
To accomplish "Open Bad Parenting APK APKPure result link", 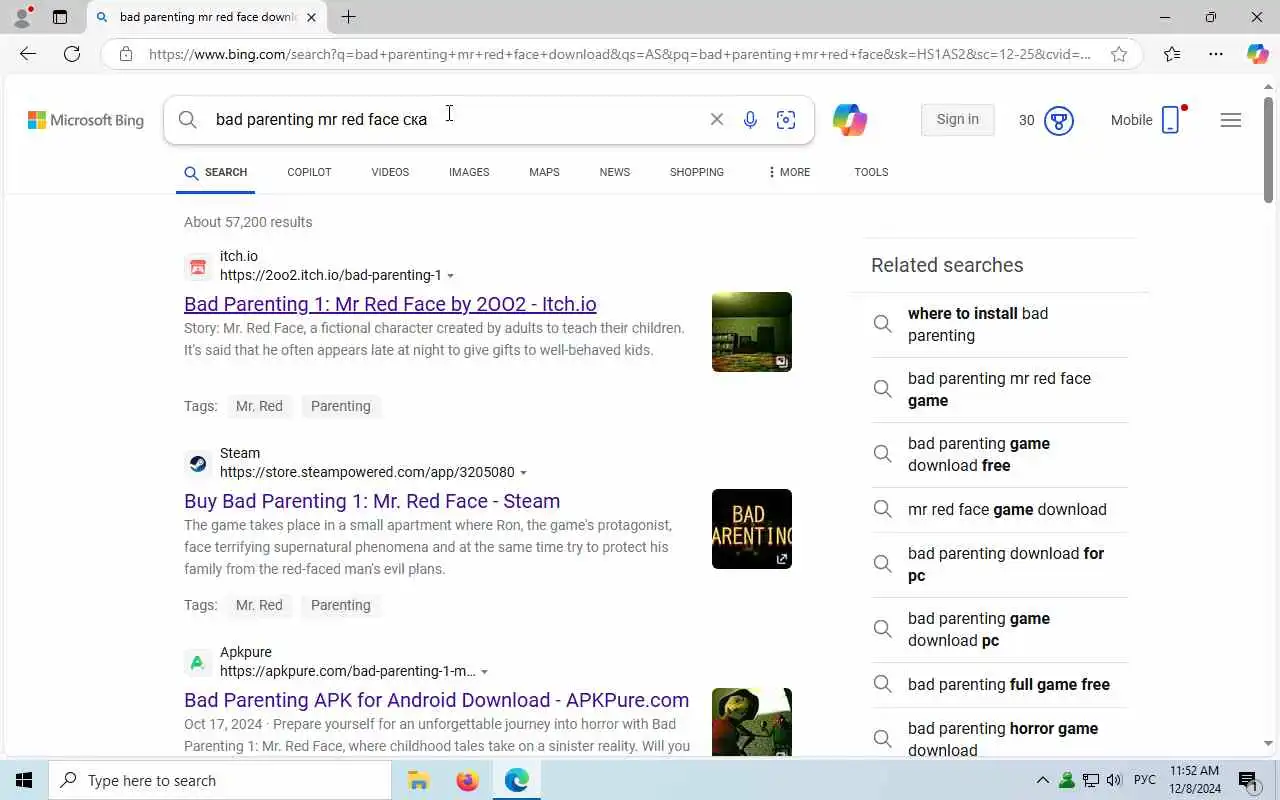I will pyautogui.click(x=436, y=700).
